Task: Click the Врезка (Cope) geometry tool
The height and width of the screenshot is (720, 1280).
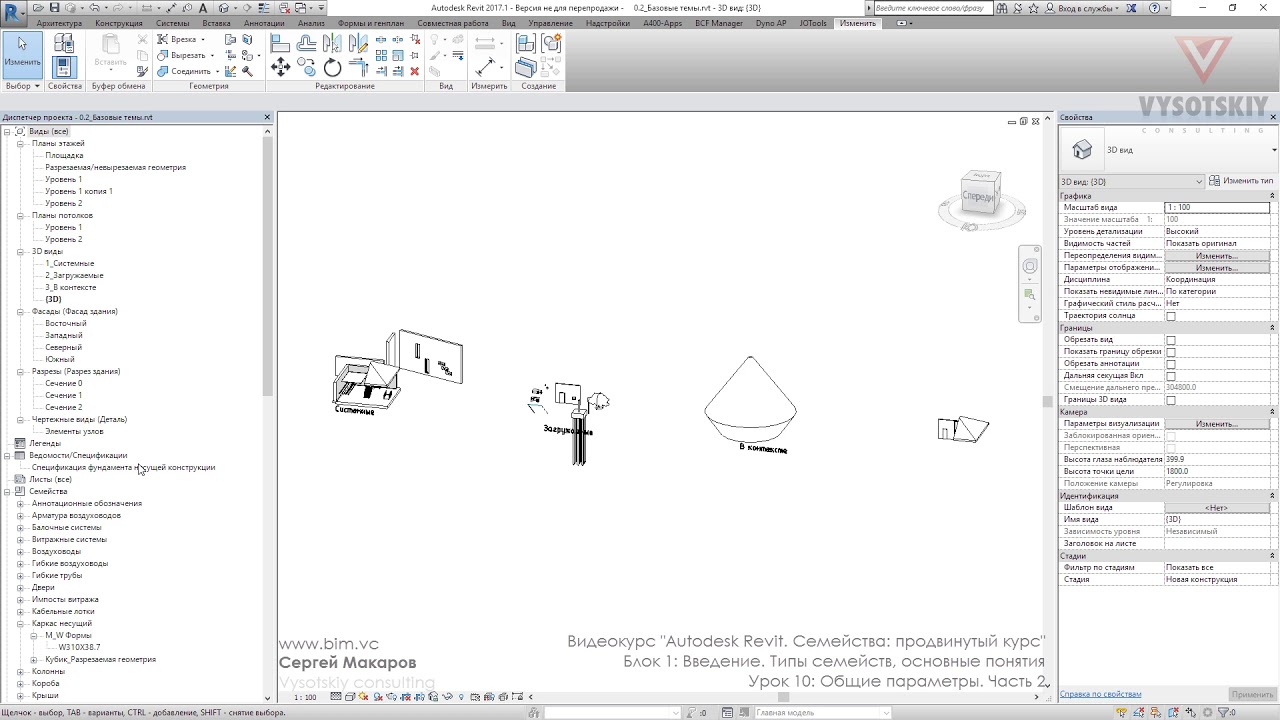Action: pos(180,40)
